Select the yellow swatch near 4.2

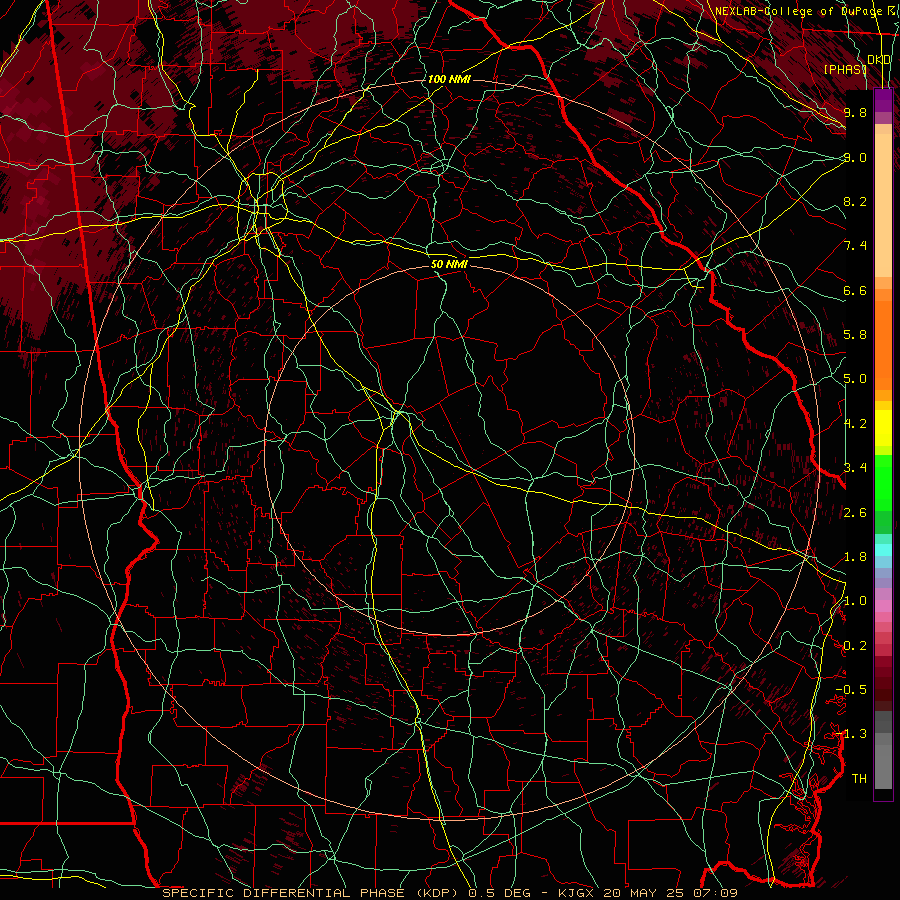pos(883,428)
